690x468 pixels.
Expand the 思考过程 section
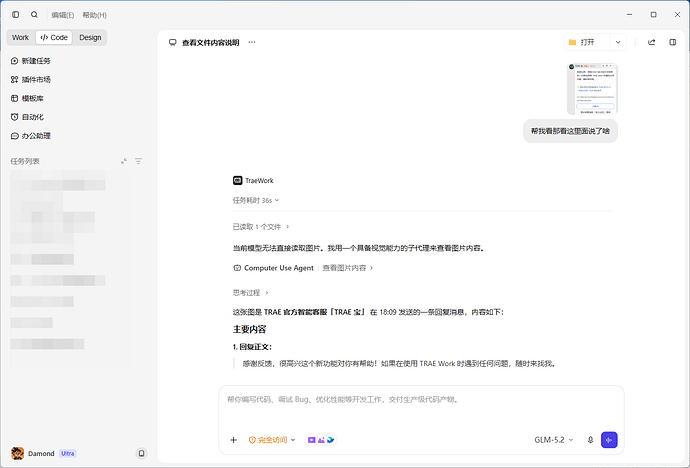tap(250, 292)
